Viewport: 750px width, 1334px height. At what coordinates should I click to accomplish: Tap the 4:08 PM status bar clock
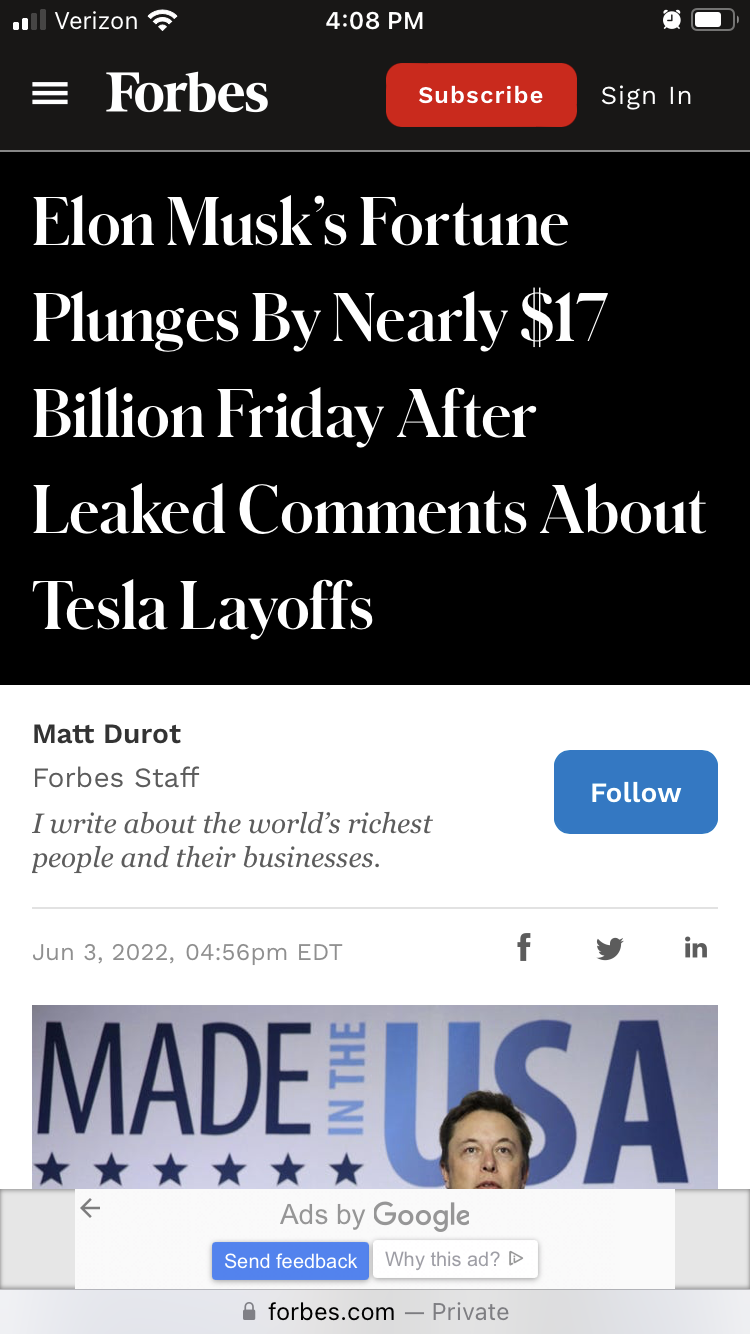(375, 20)
